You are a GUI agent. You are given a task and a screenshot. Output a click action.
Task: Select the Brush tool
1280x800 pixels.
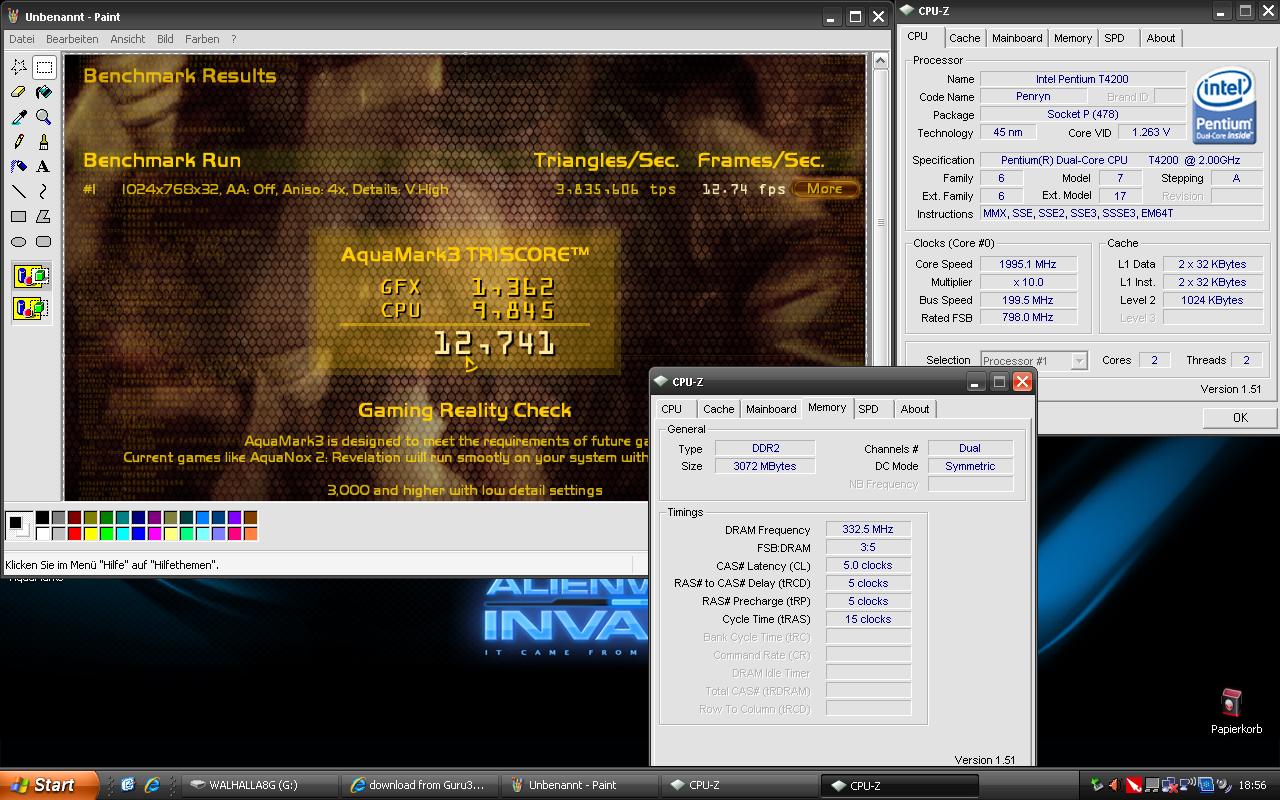(x=44, y=142)
